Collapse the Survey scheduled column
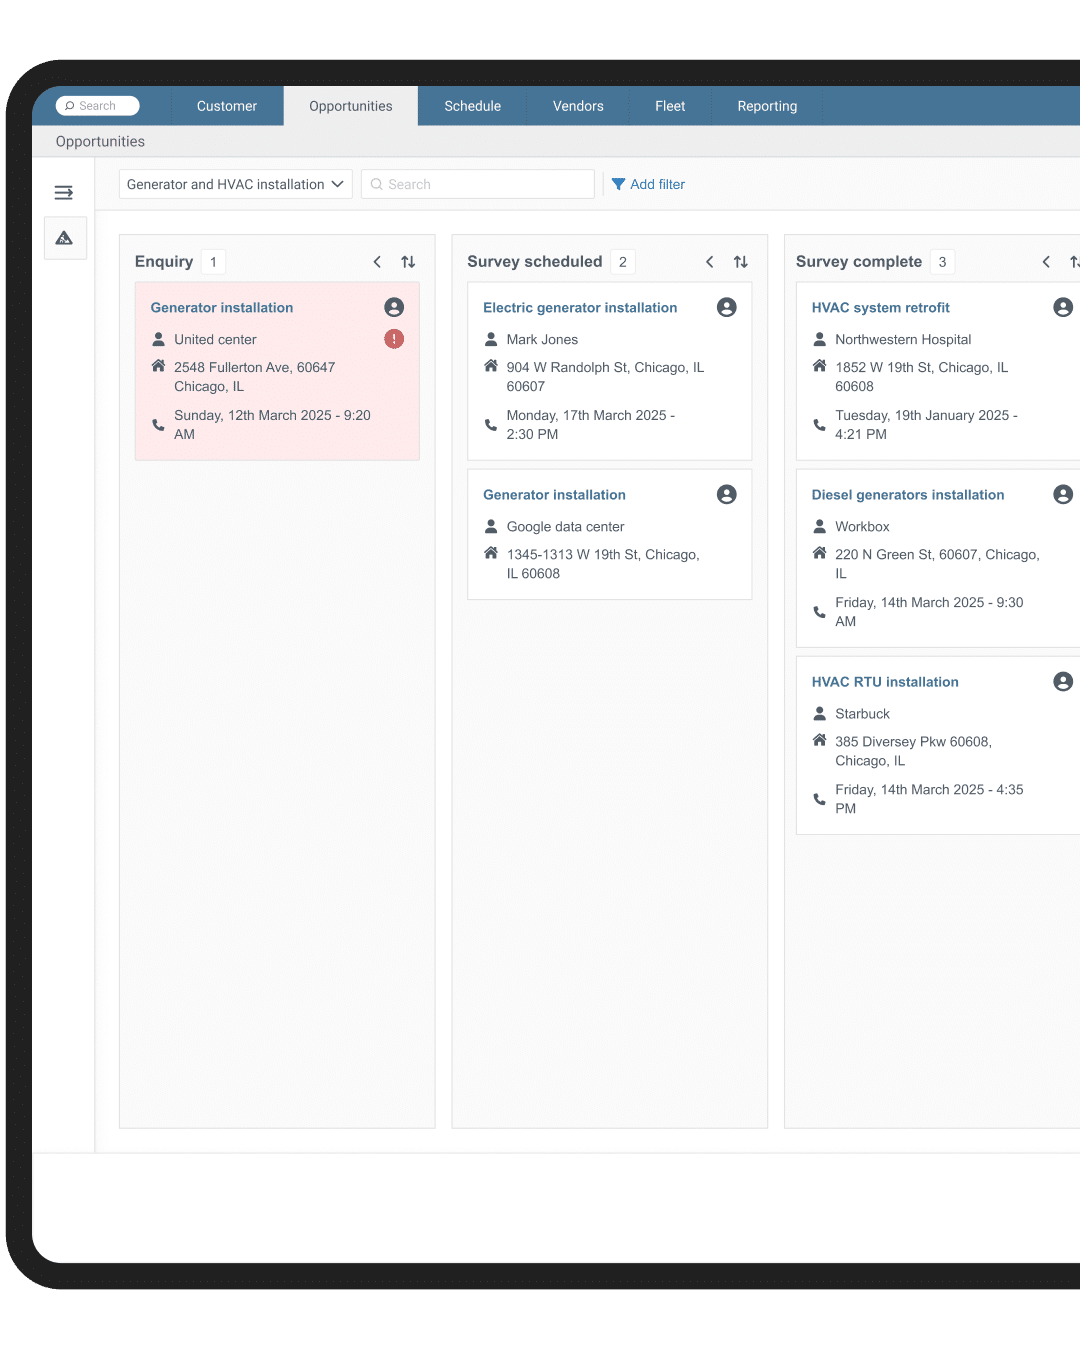 click(x=709, y=261)
